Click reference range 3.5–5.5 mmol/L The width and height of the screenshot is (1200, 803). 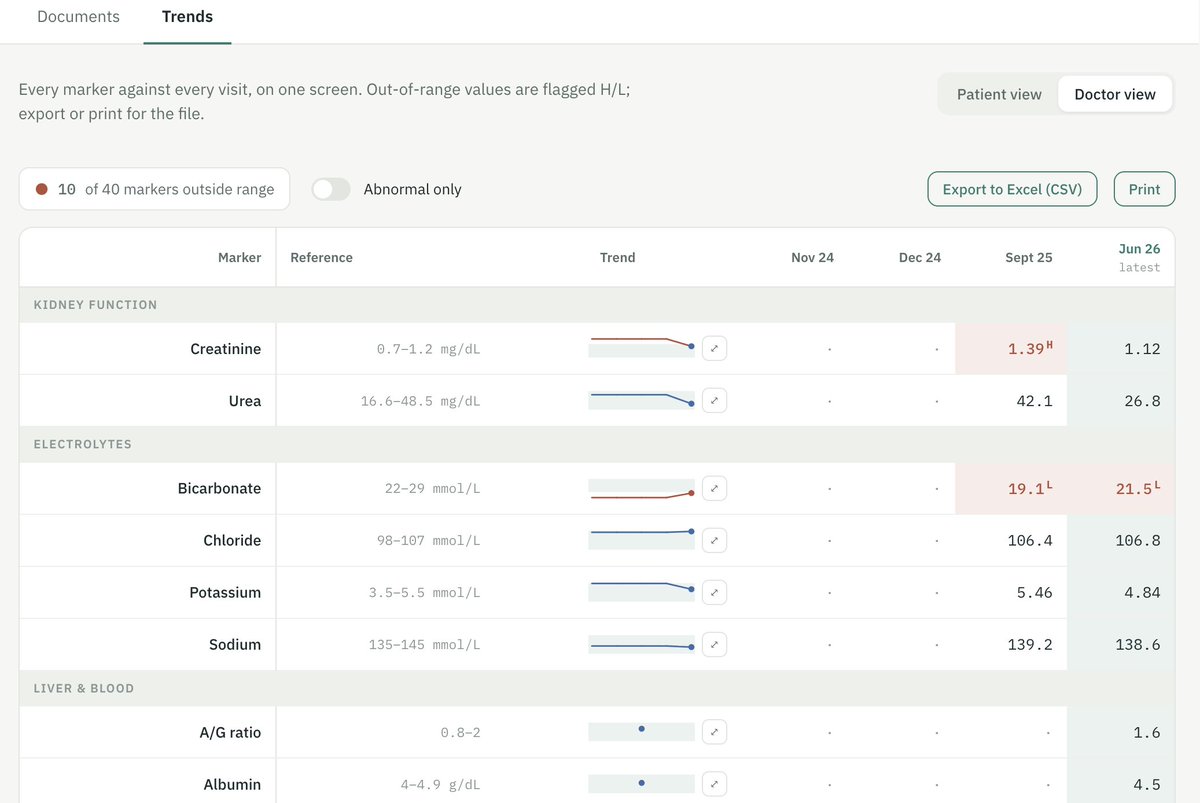point(424,593)
